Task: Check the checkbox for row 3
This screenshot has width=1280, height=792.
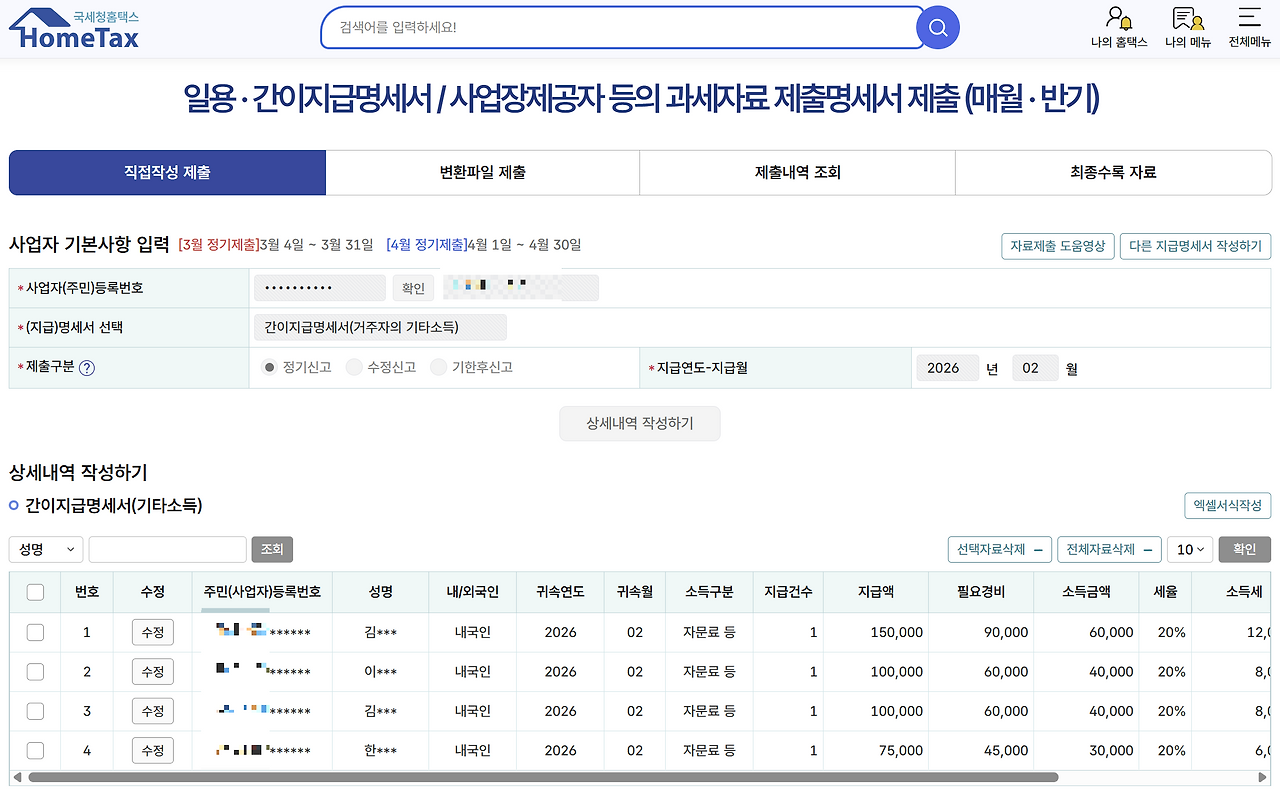Action: 35,711
